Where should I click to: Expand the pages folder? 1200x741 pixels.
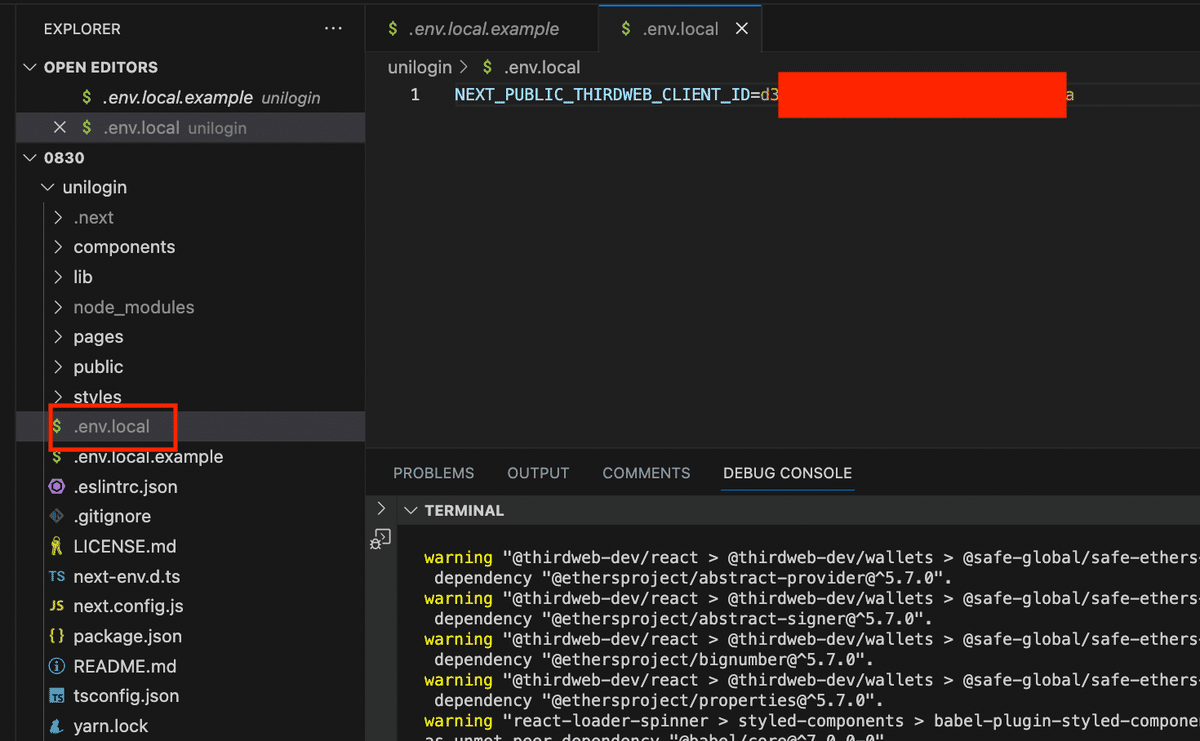click(58, 337)
